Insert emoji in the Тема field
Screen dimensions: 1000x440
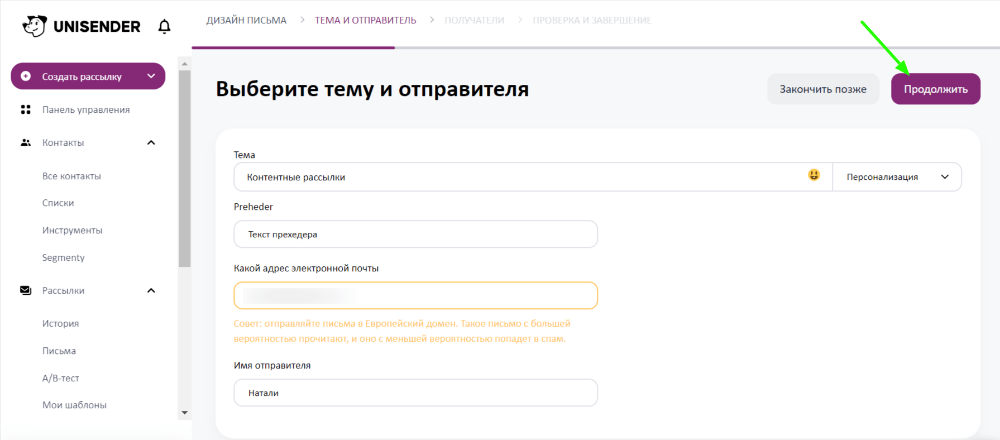click(814, 175)
